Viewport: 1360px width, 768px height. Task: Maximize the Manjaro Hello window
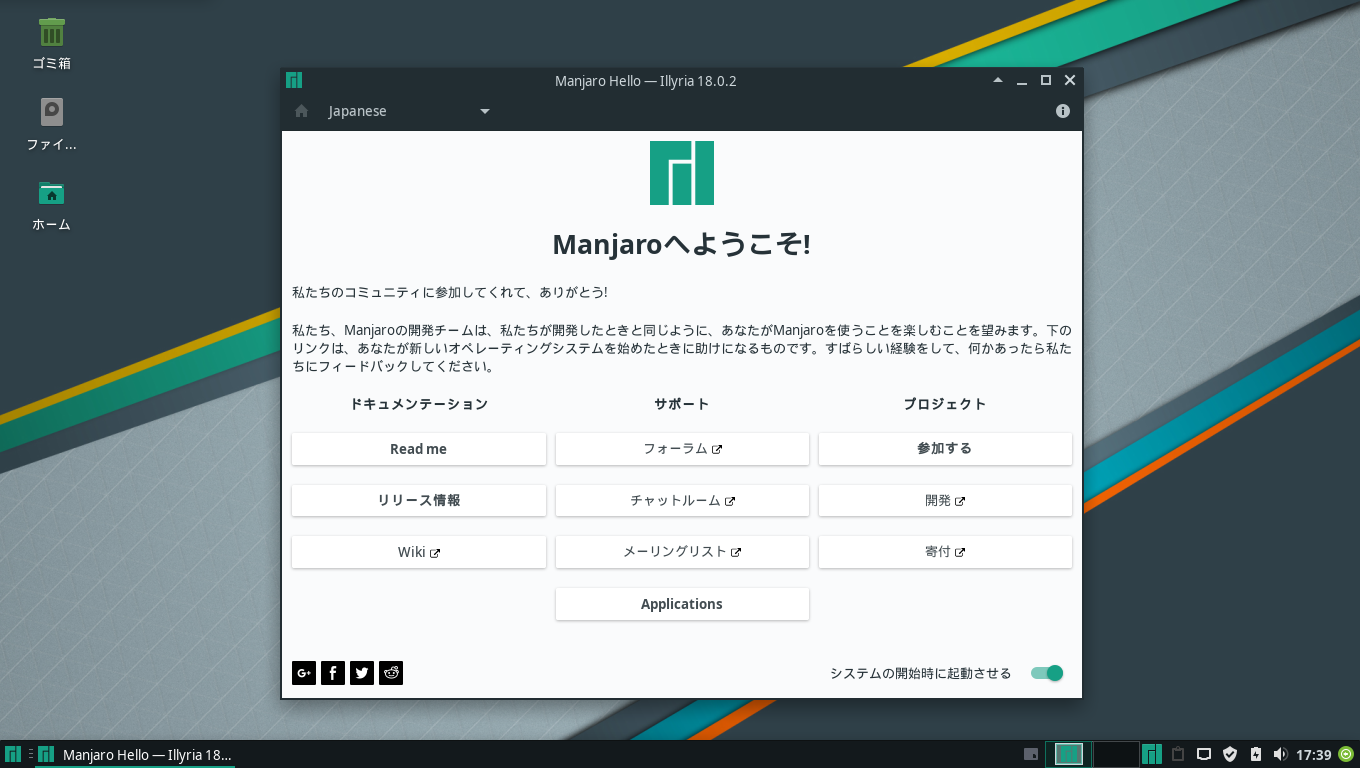coord(1046,81)
